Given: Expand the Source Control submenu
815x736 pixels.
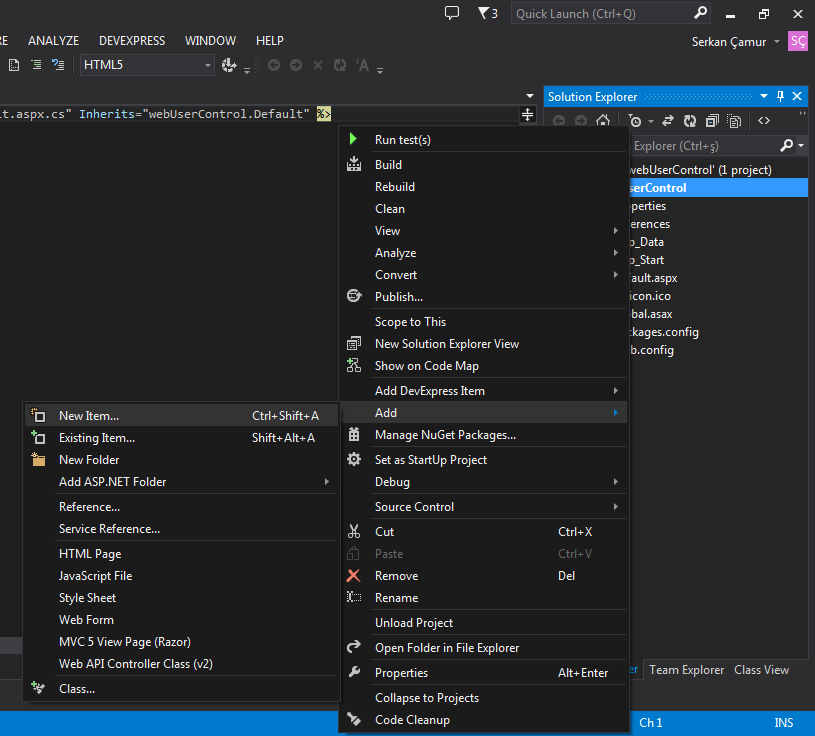Looking at the screenshot, I should 483,507.
